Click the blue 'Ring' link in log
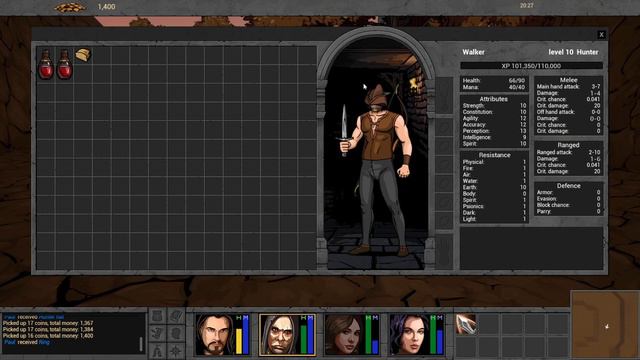640x360 pixels. click(44, 342)
